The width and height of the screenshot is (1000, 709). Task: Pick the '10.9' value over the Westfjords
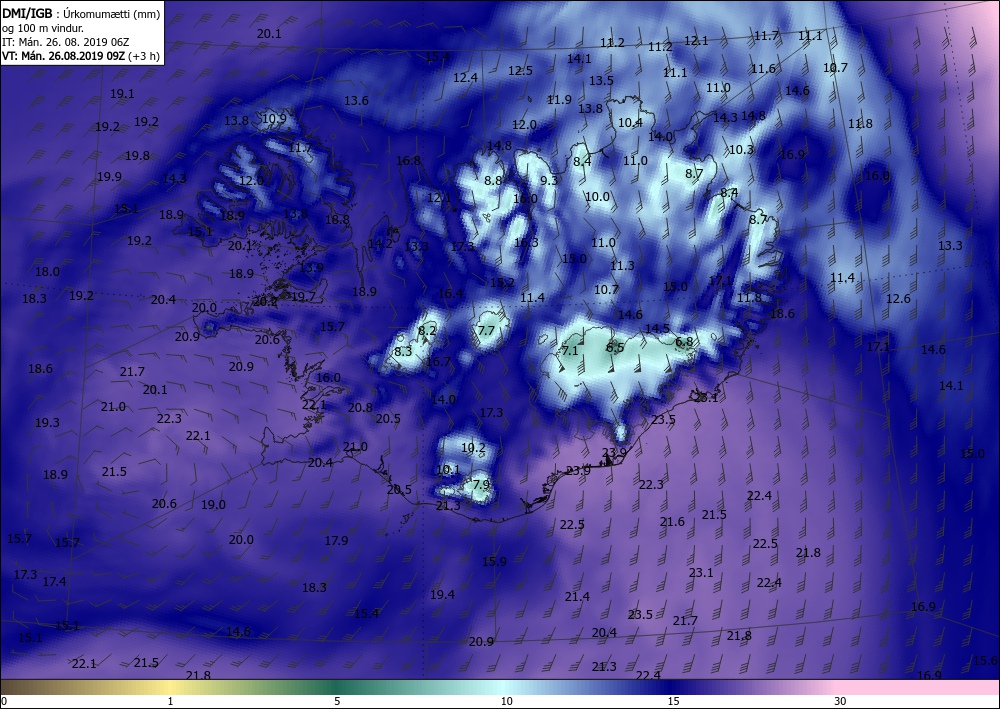(x=274, y=118)
